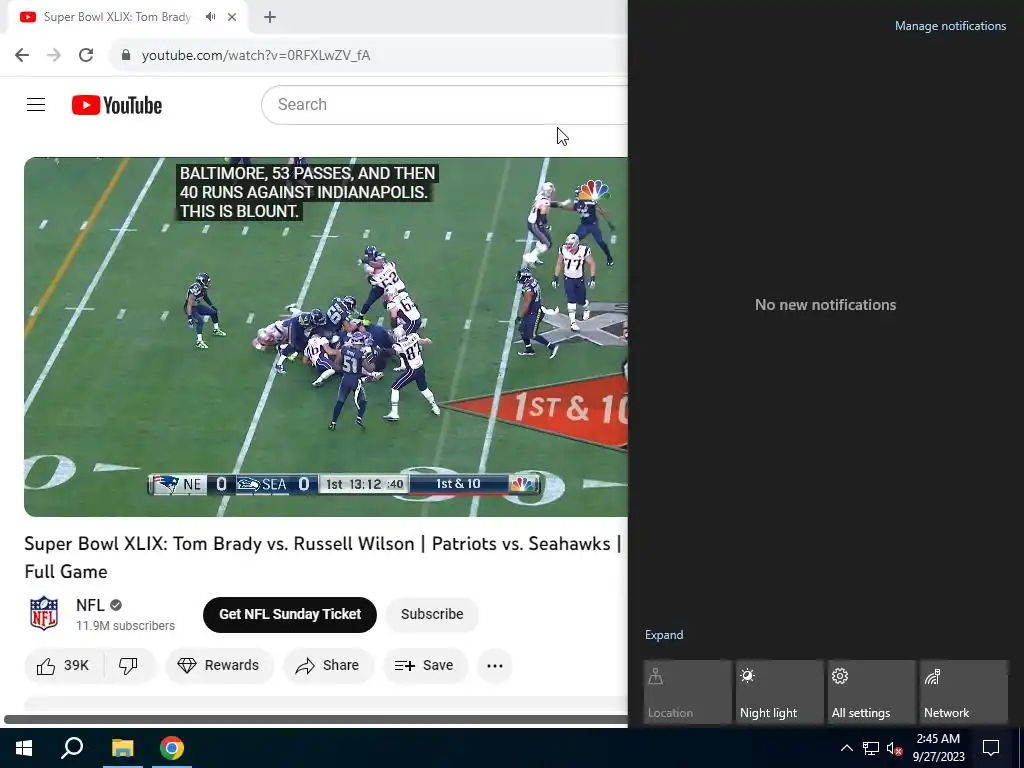The height and width of the screenshot is (768, 1024).
Task: Reload the page with the refresh icon
Action: 86,55
